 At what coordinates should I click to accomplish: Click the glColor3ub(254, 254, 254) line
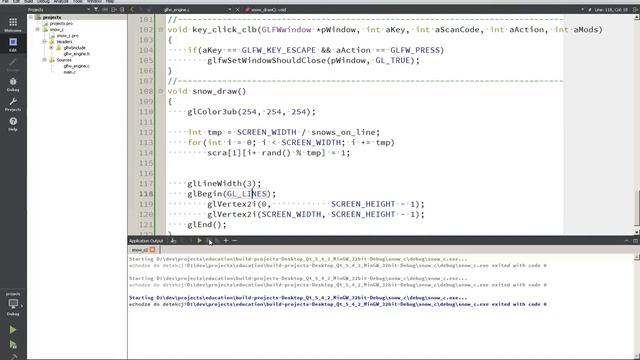[251, 112]
